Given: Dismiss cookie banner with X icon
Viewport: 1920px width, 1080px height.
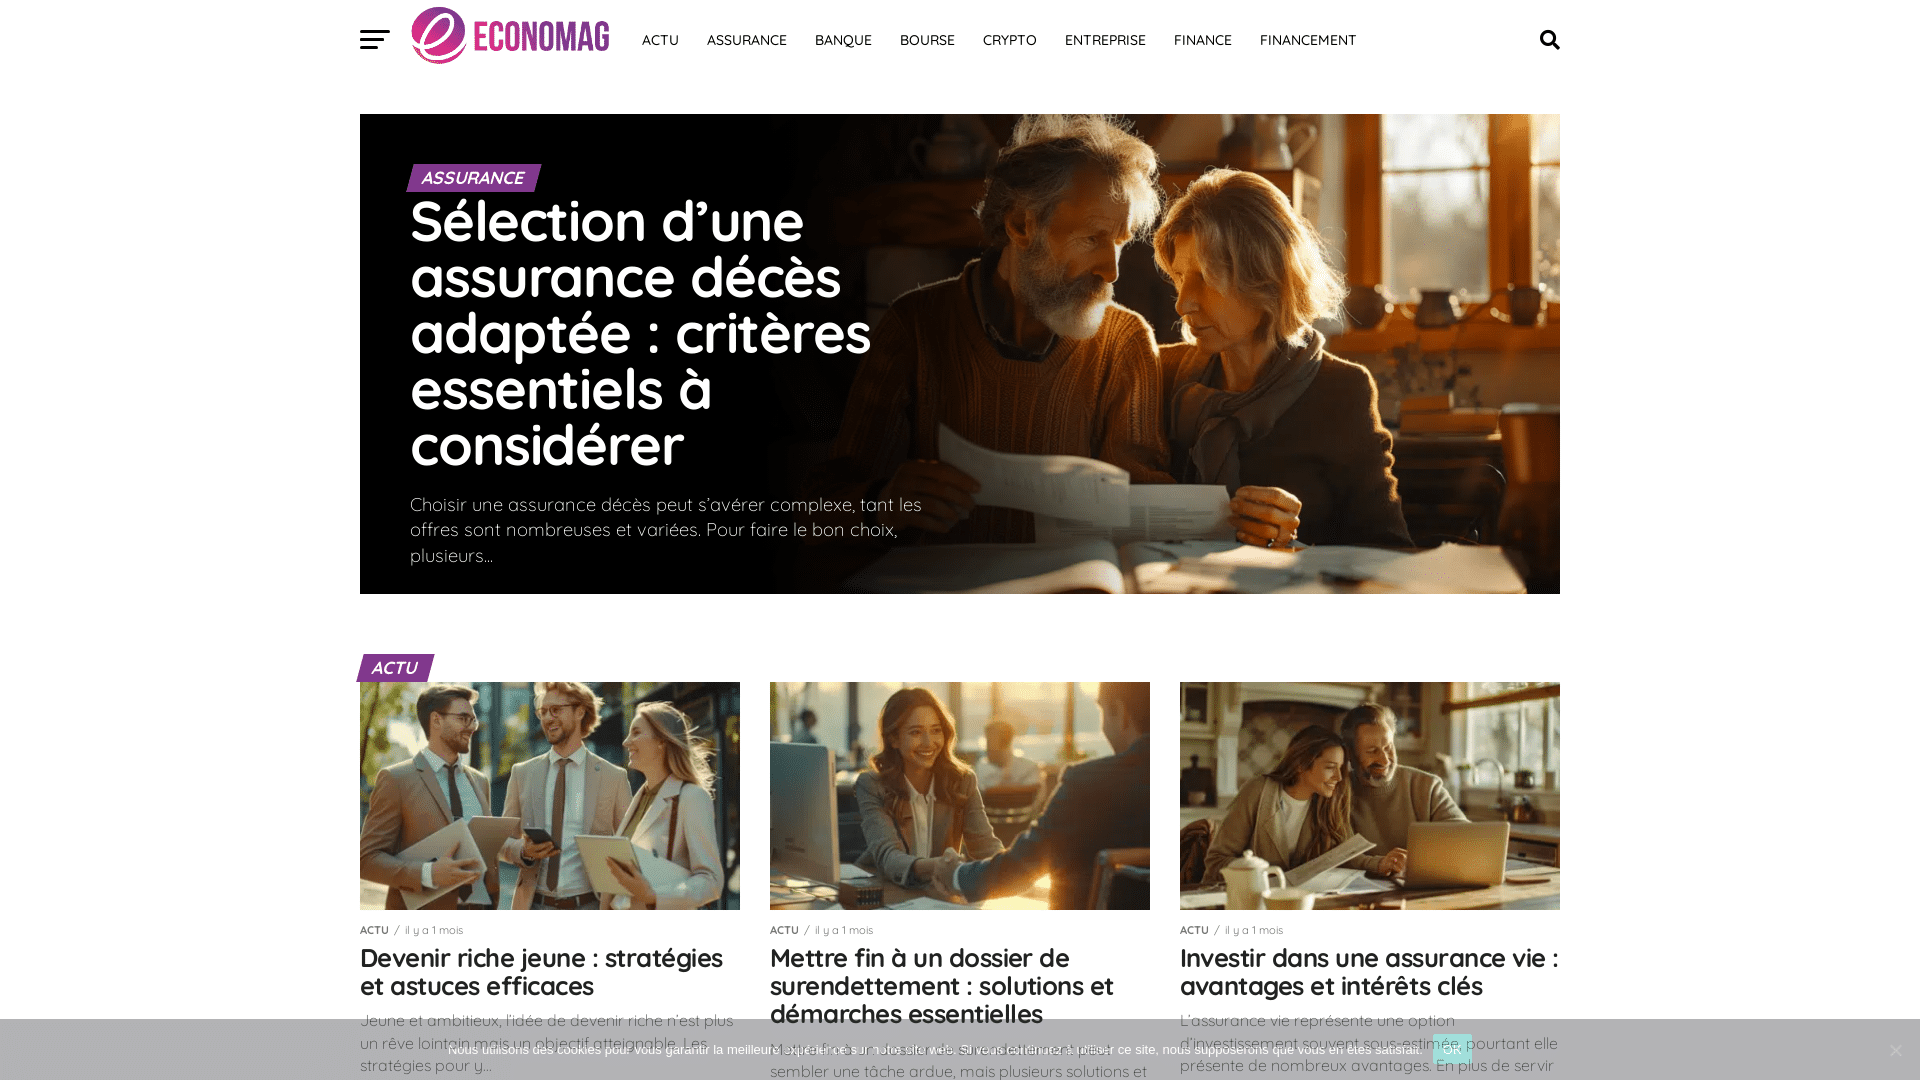Looking at the screenshot, I should click(1895, 1050).
